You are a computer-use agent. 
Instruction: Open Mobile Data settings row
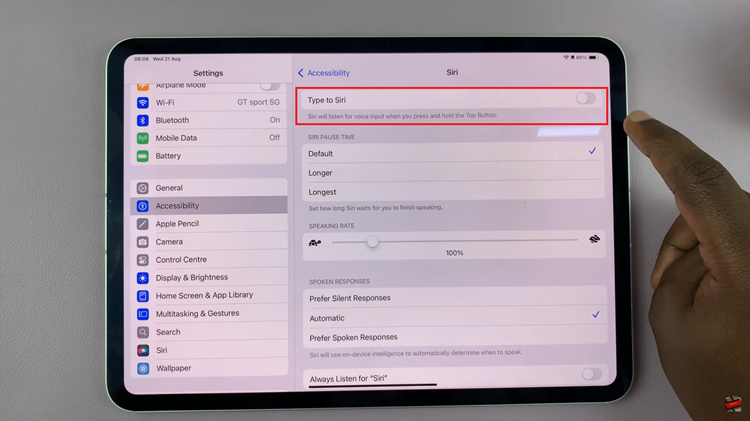pos(209,138)
